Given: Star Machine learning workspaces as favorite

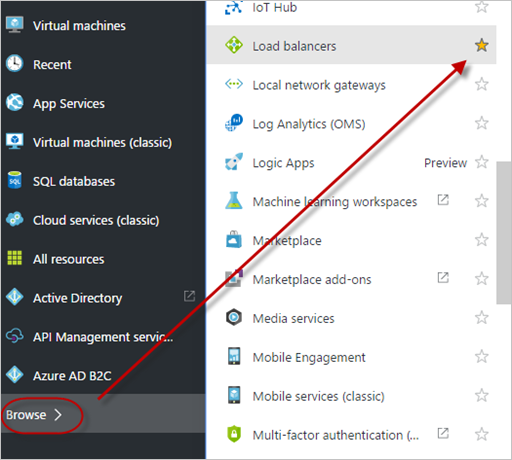Looking at the screenshot, I should point(482,201).
